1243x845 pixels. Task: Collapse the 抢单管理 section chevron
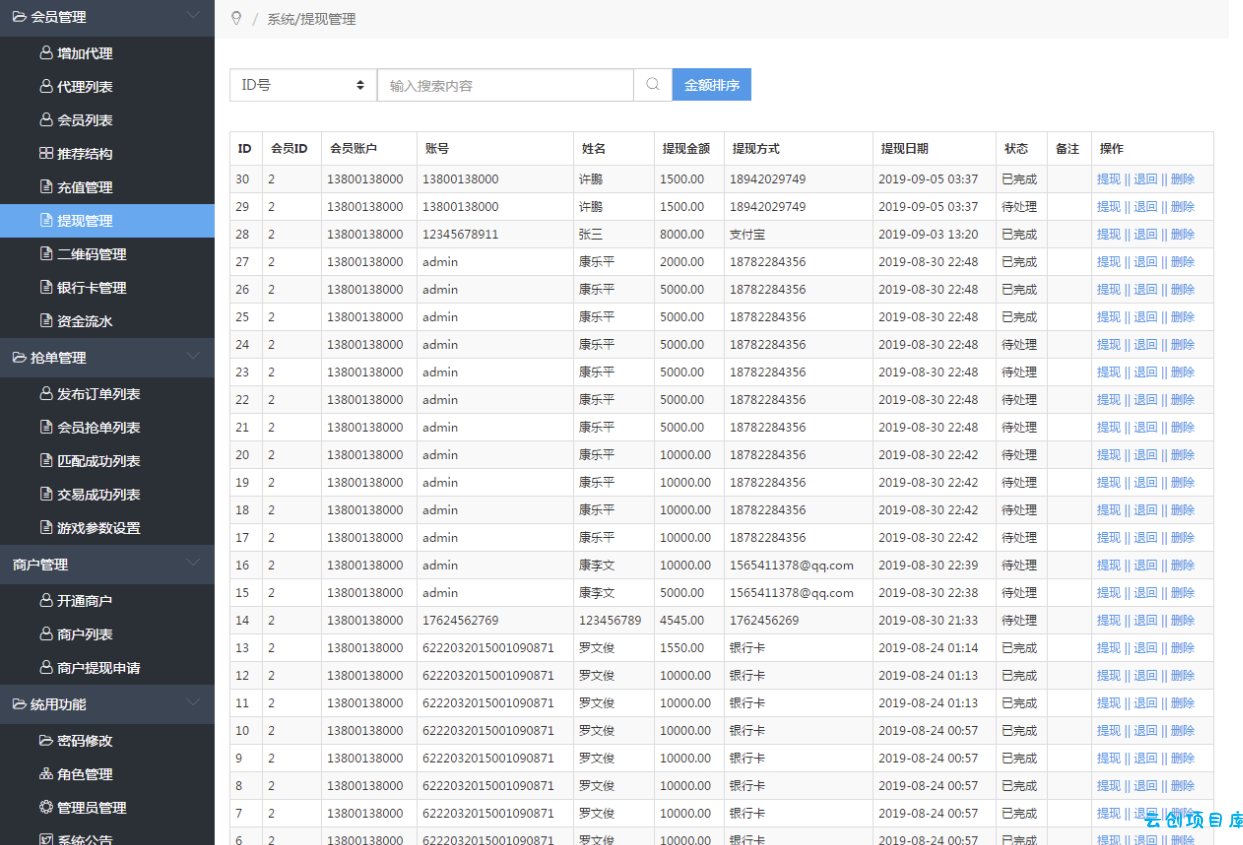[x=194, y=357]
